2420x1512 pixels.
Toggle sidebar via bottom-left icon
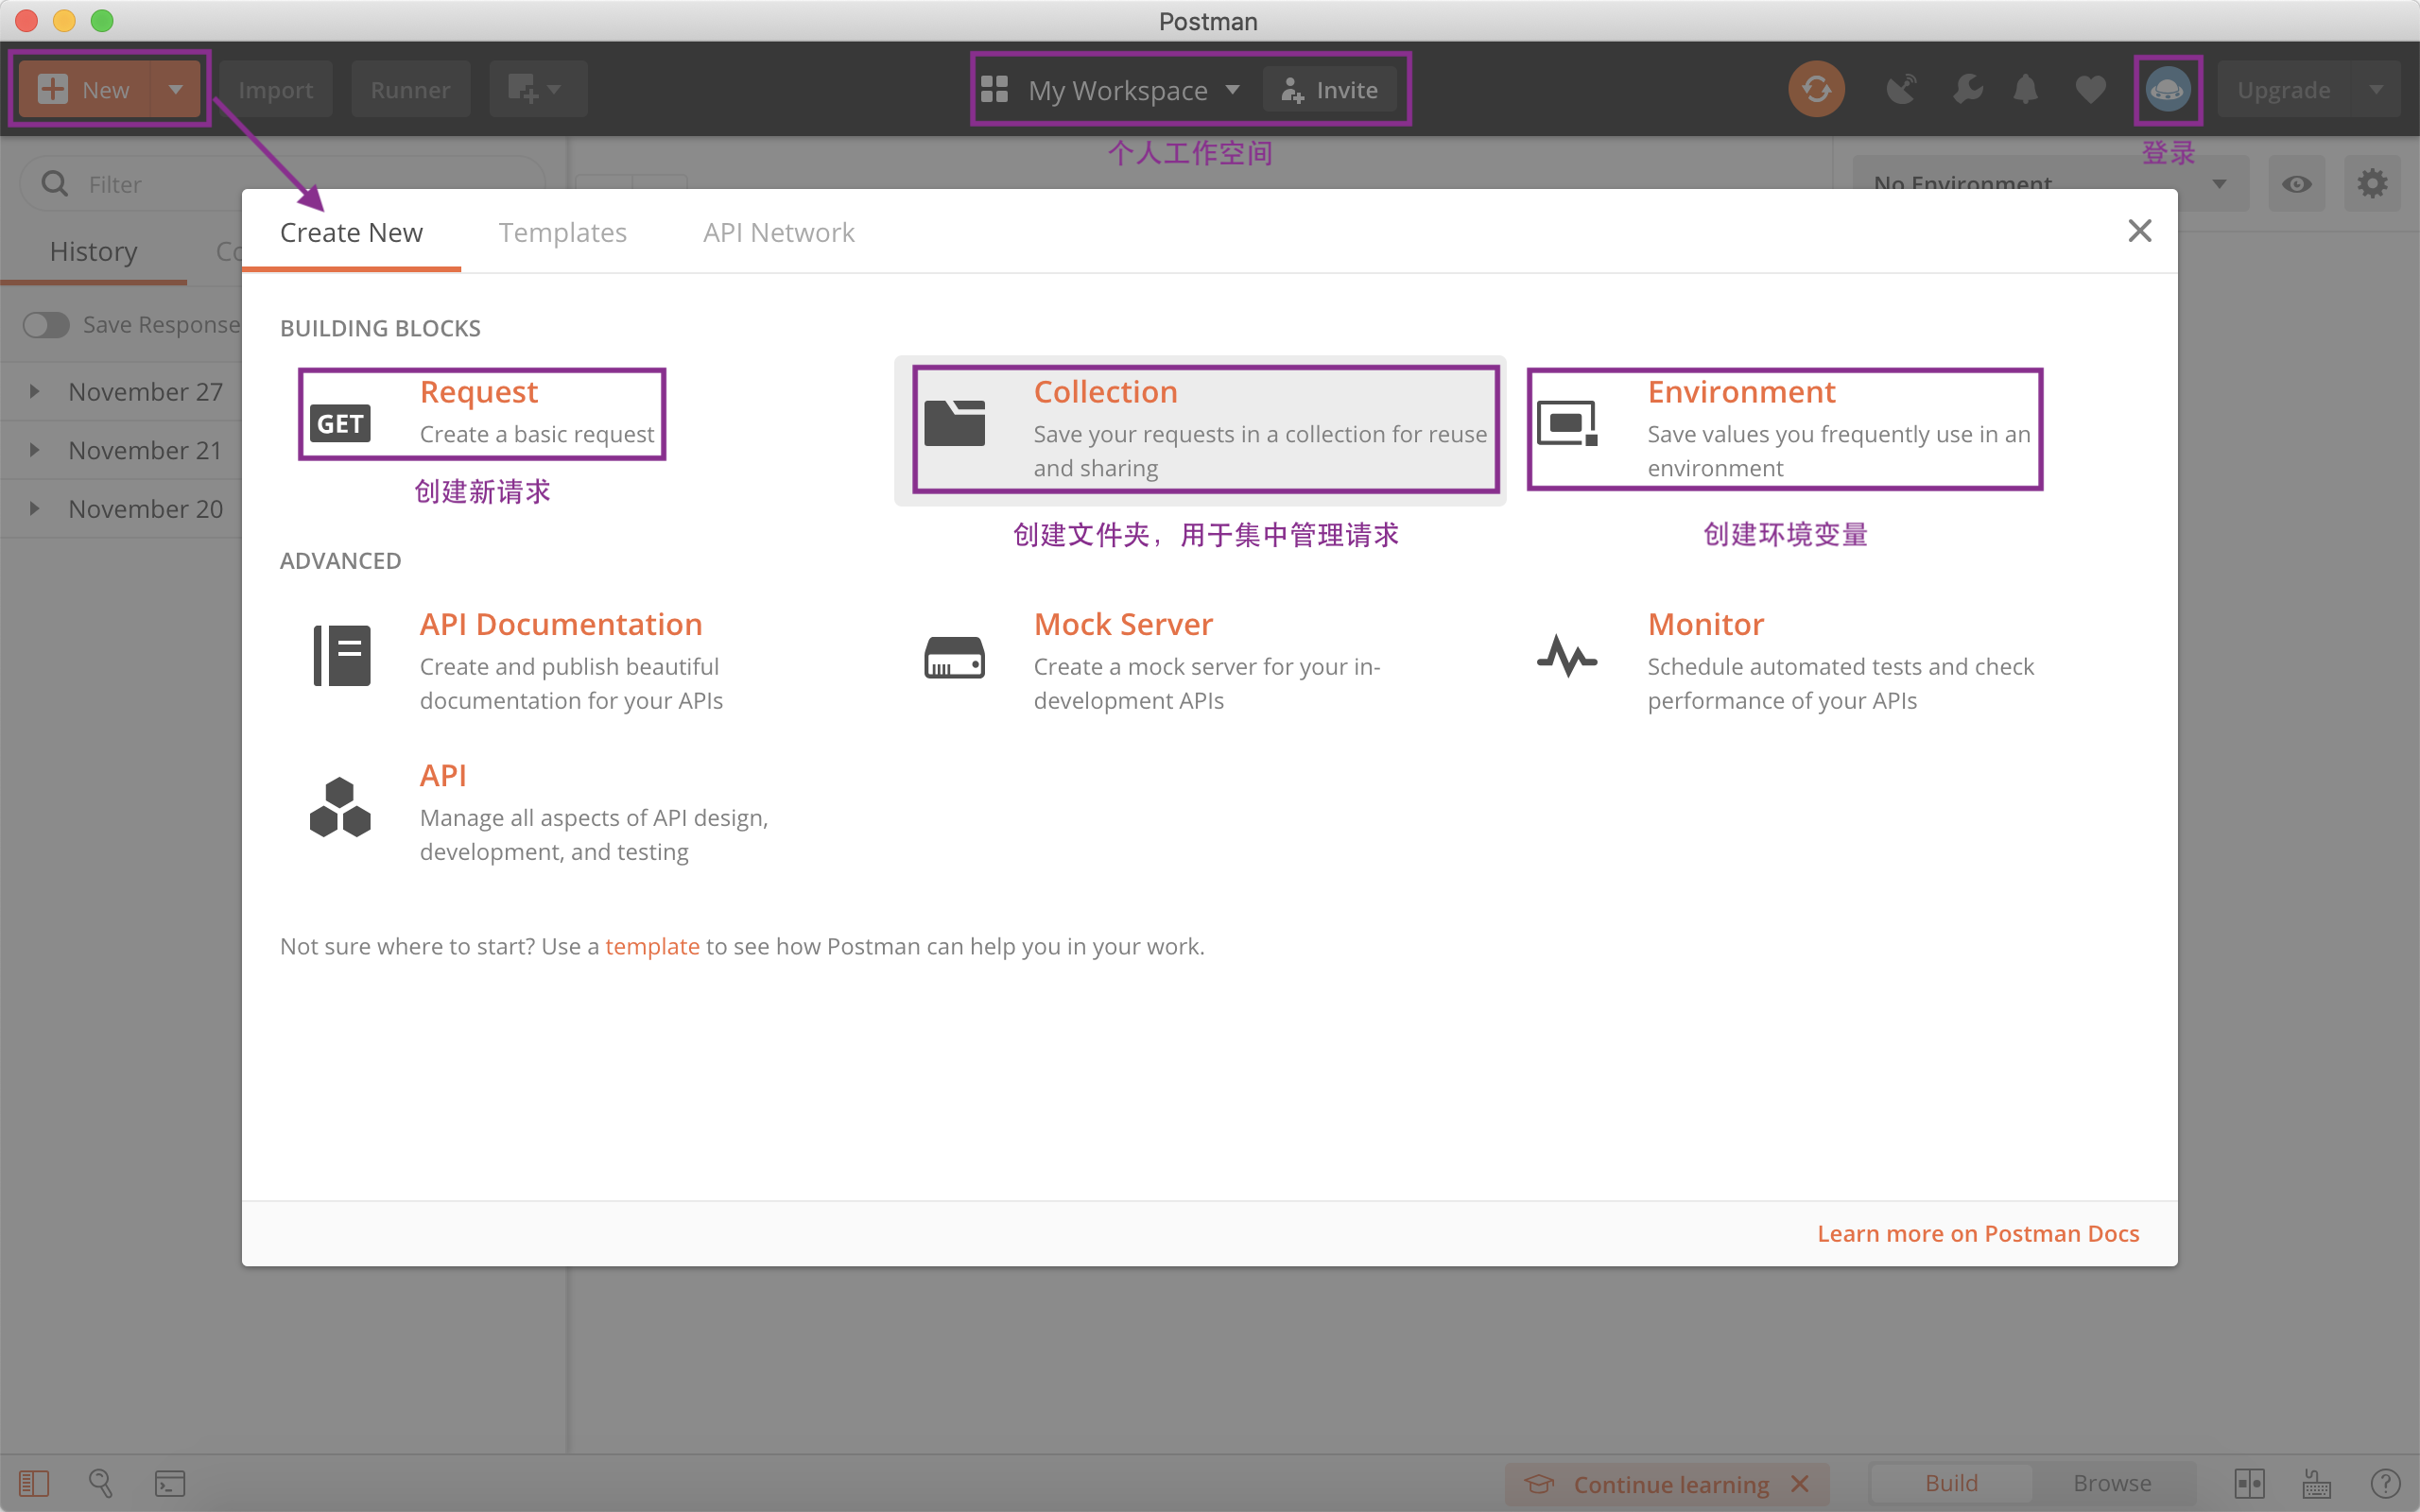point(34,1483)
